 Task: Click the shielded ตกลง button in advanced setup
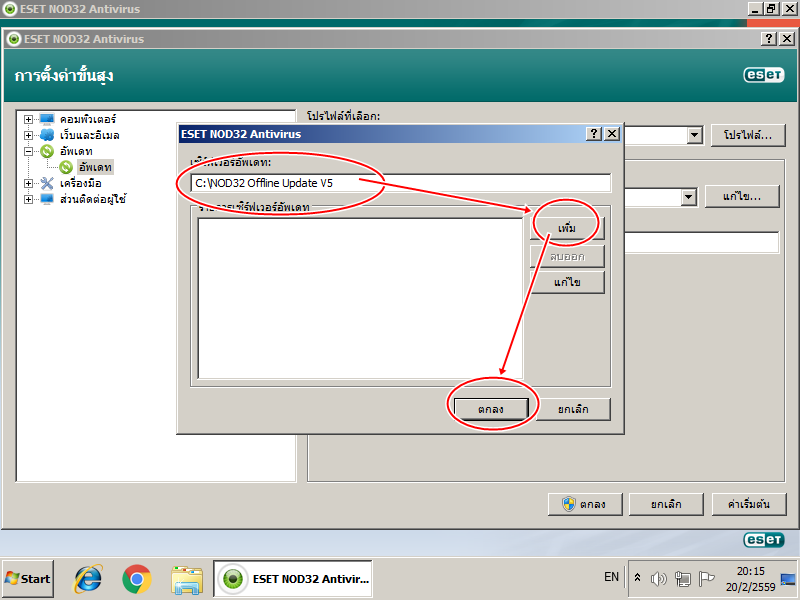coord(585,504)
